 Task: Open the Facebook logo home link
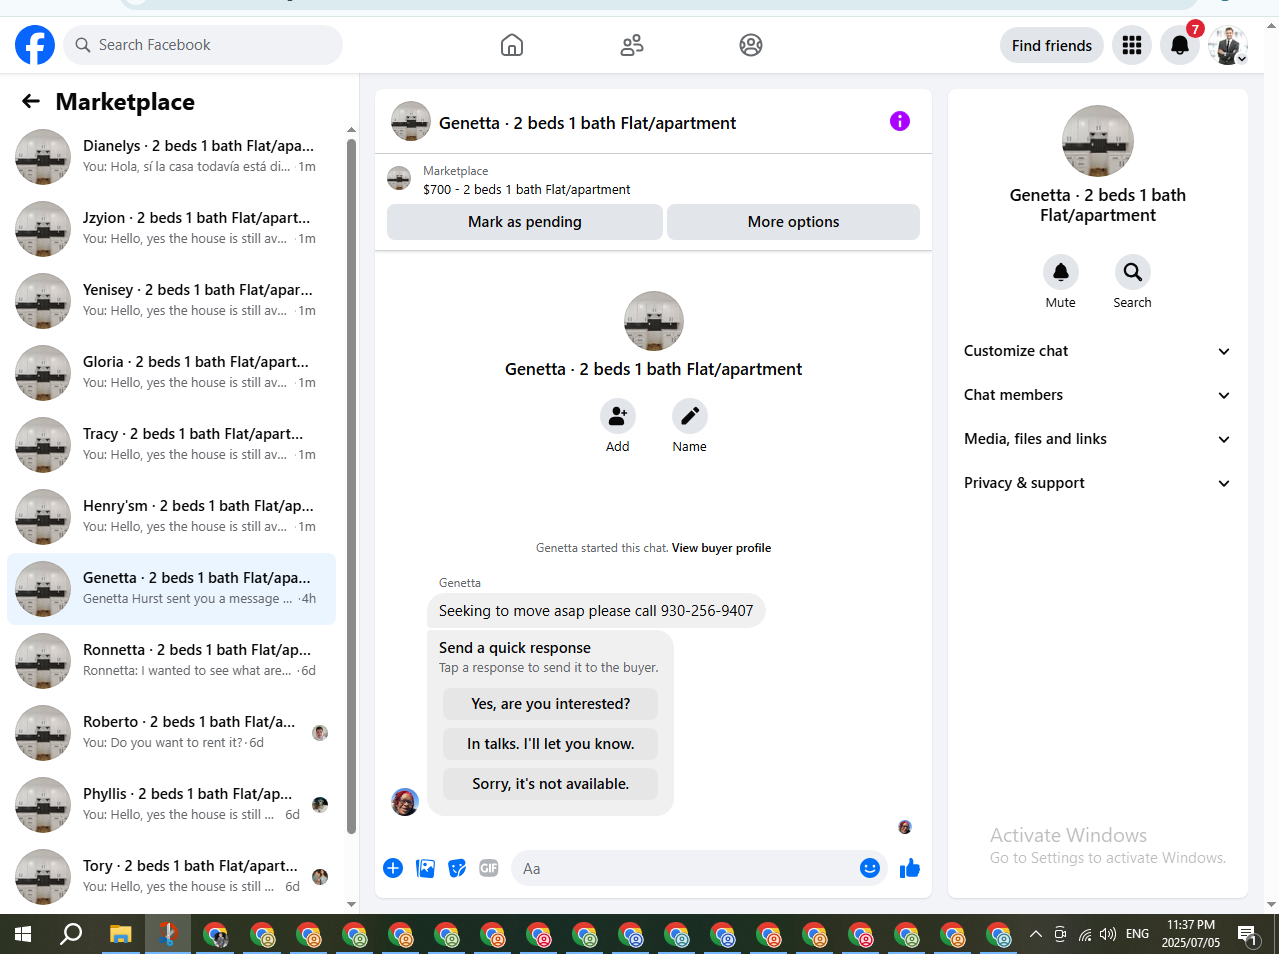(35, 45)
